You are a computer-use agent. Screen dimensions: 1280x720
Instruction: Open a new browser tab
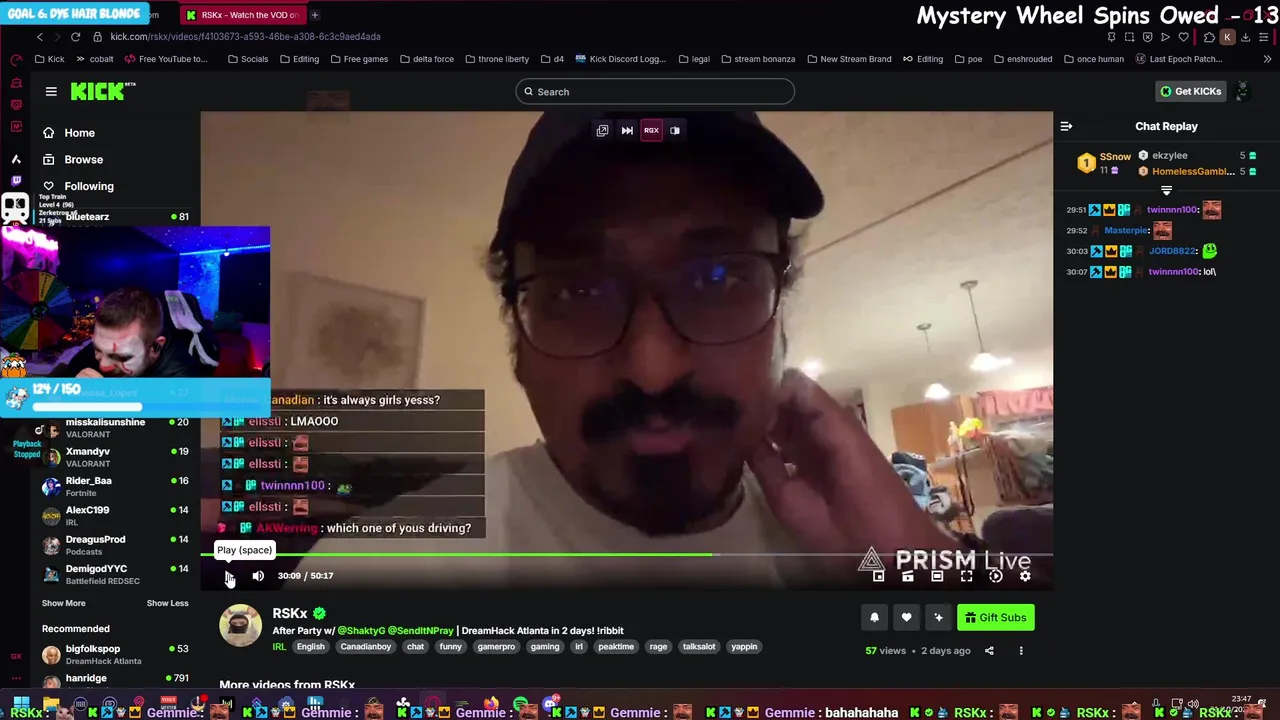pos(315,15)
